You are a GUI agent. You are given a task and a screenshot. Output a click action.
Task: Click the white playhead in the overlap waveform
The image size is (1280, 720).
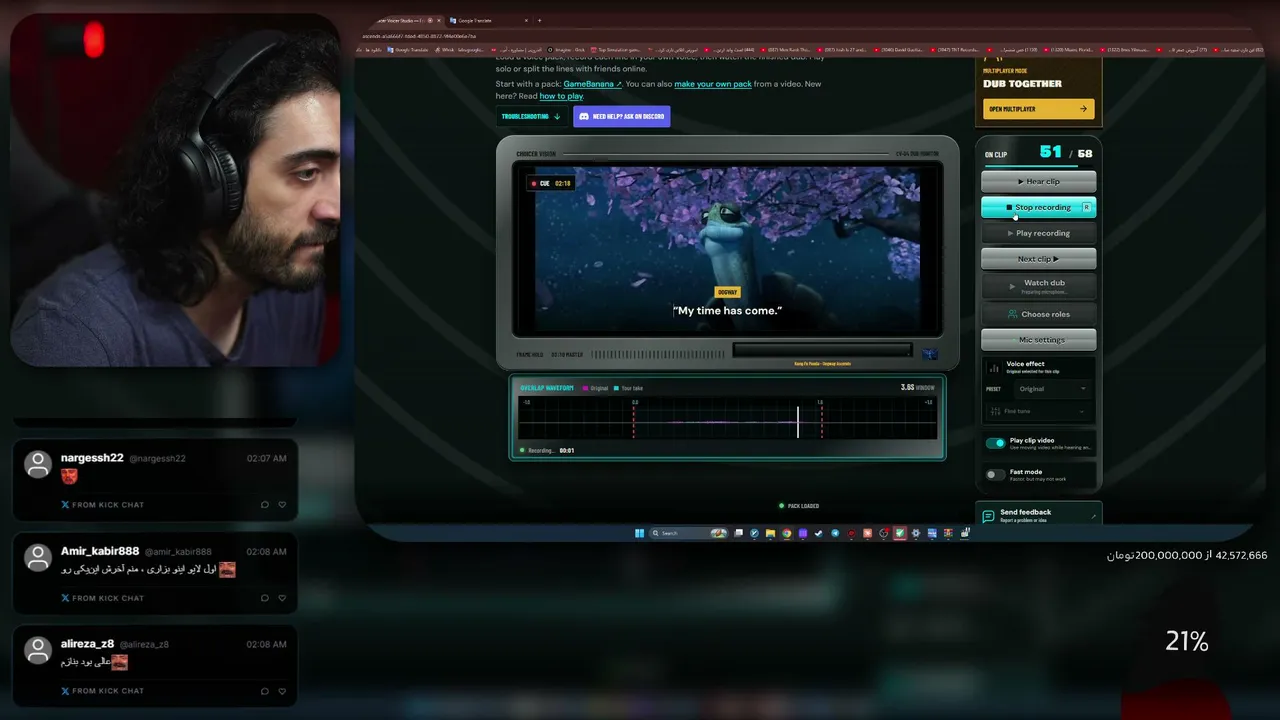click(798, 421)
